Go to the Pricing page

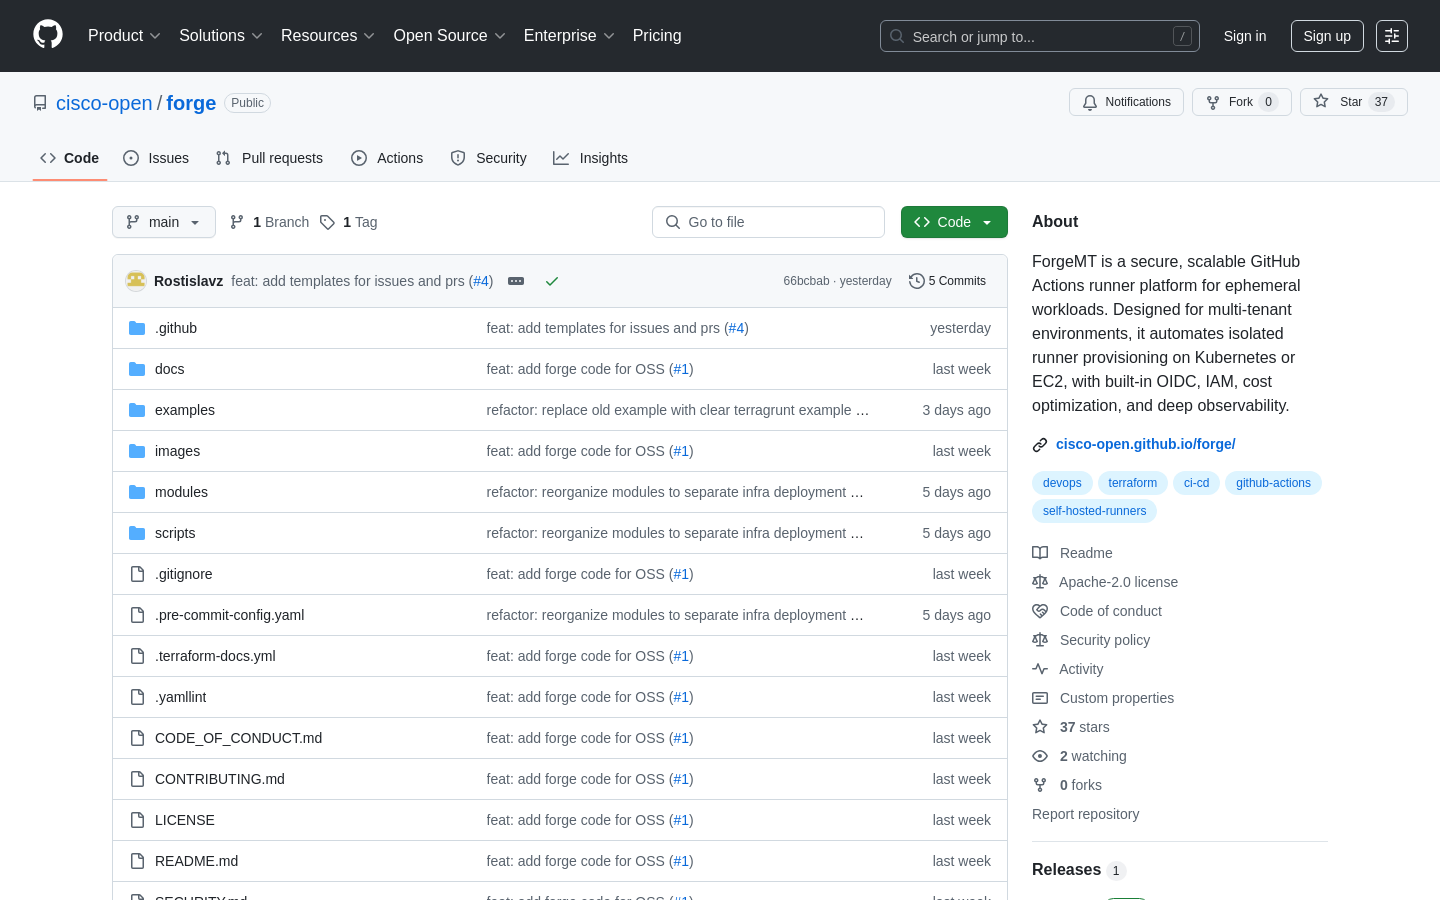657,36
